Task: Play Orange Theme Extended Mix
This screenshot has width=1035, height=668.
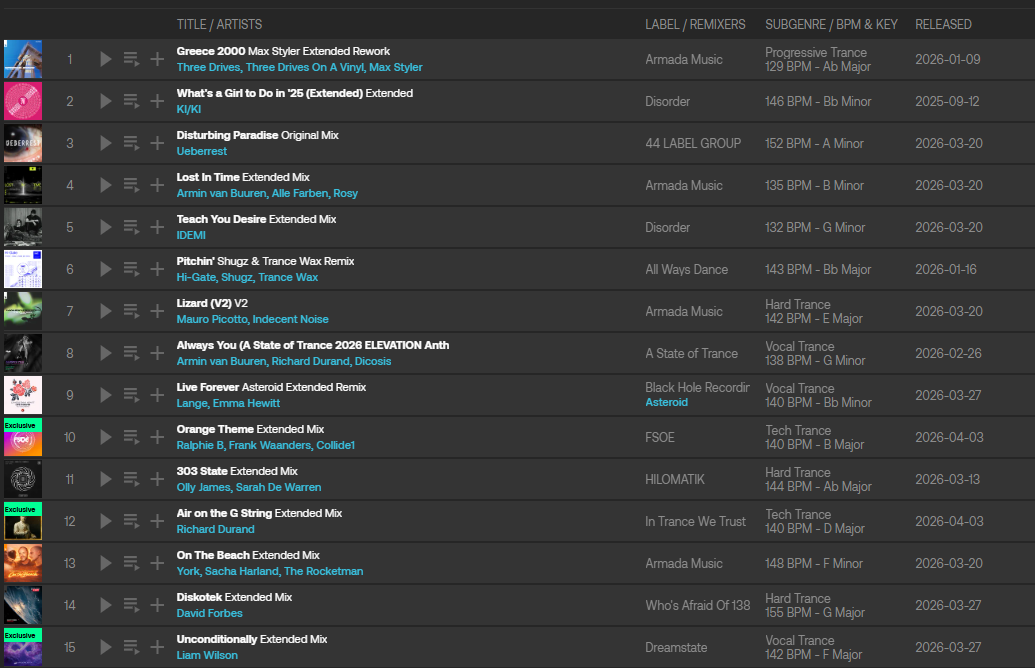Action: pyautogui.click(x=106, y=437)
